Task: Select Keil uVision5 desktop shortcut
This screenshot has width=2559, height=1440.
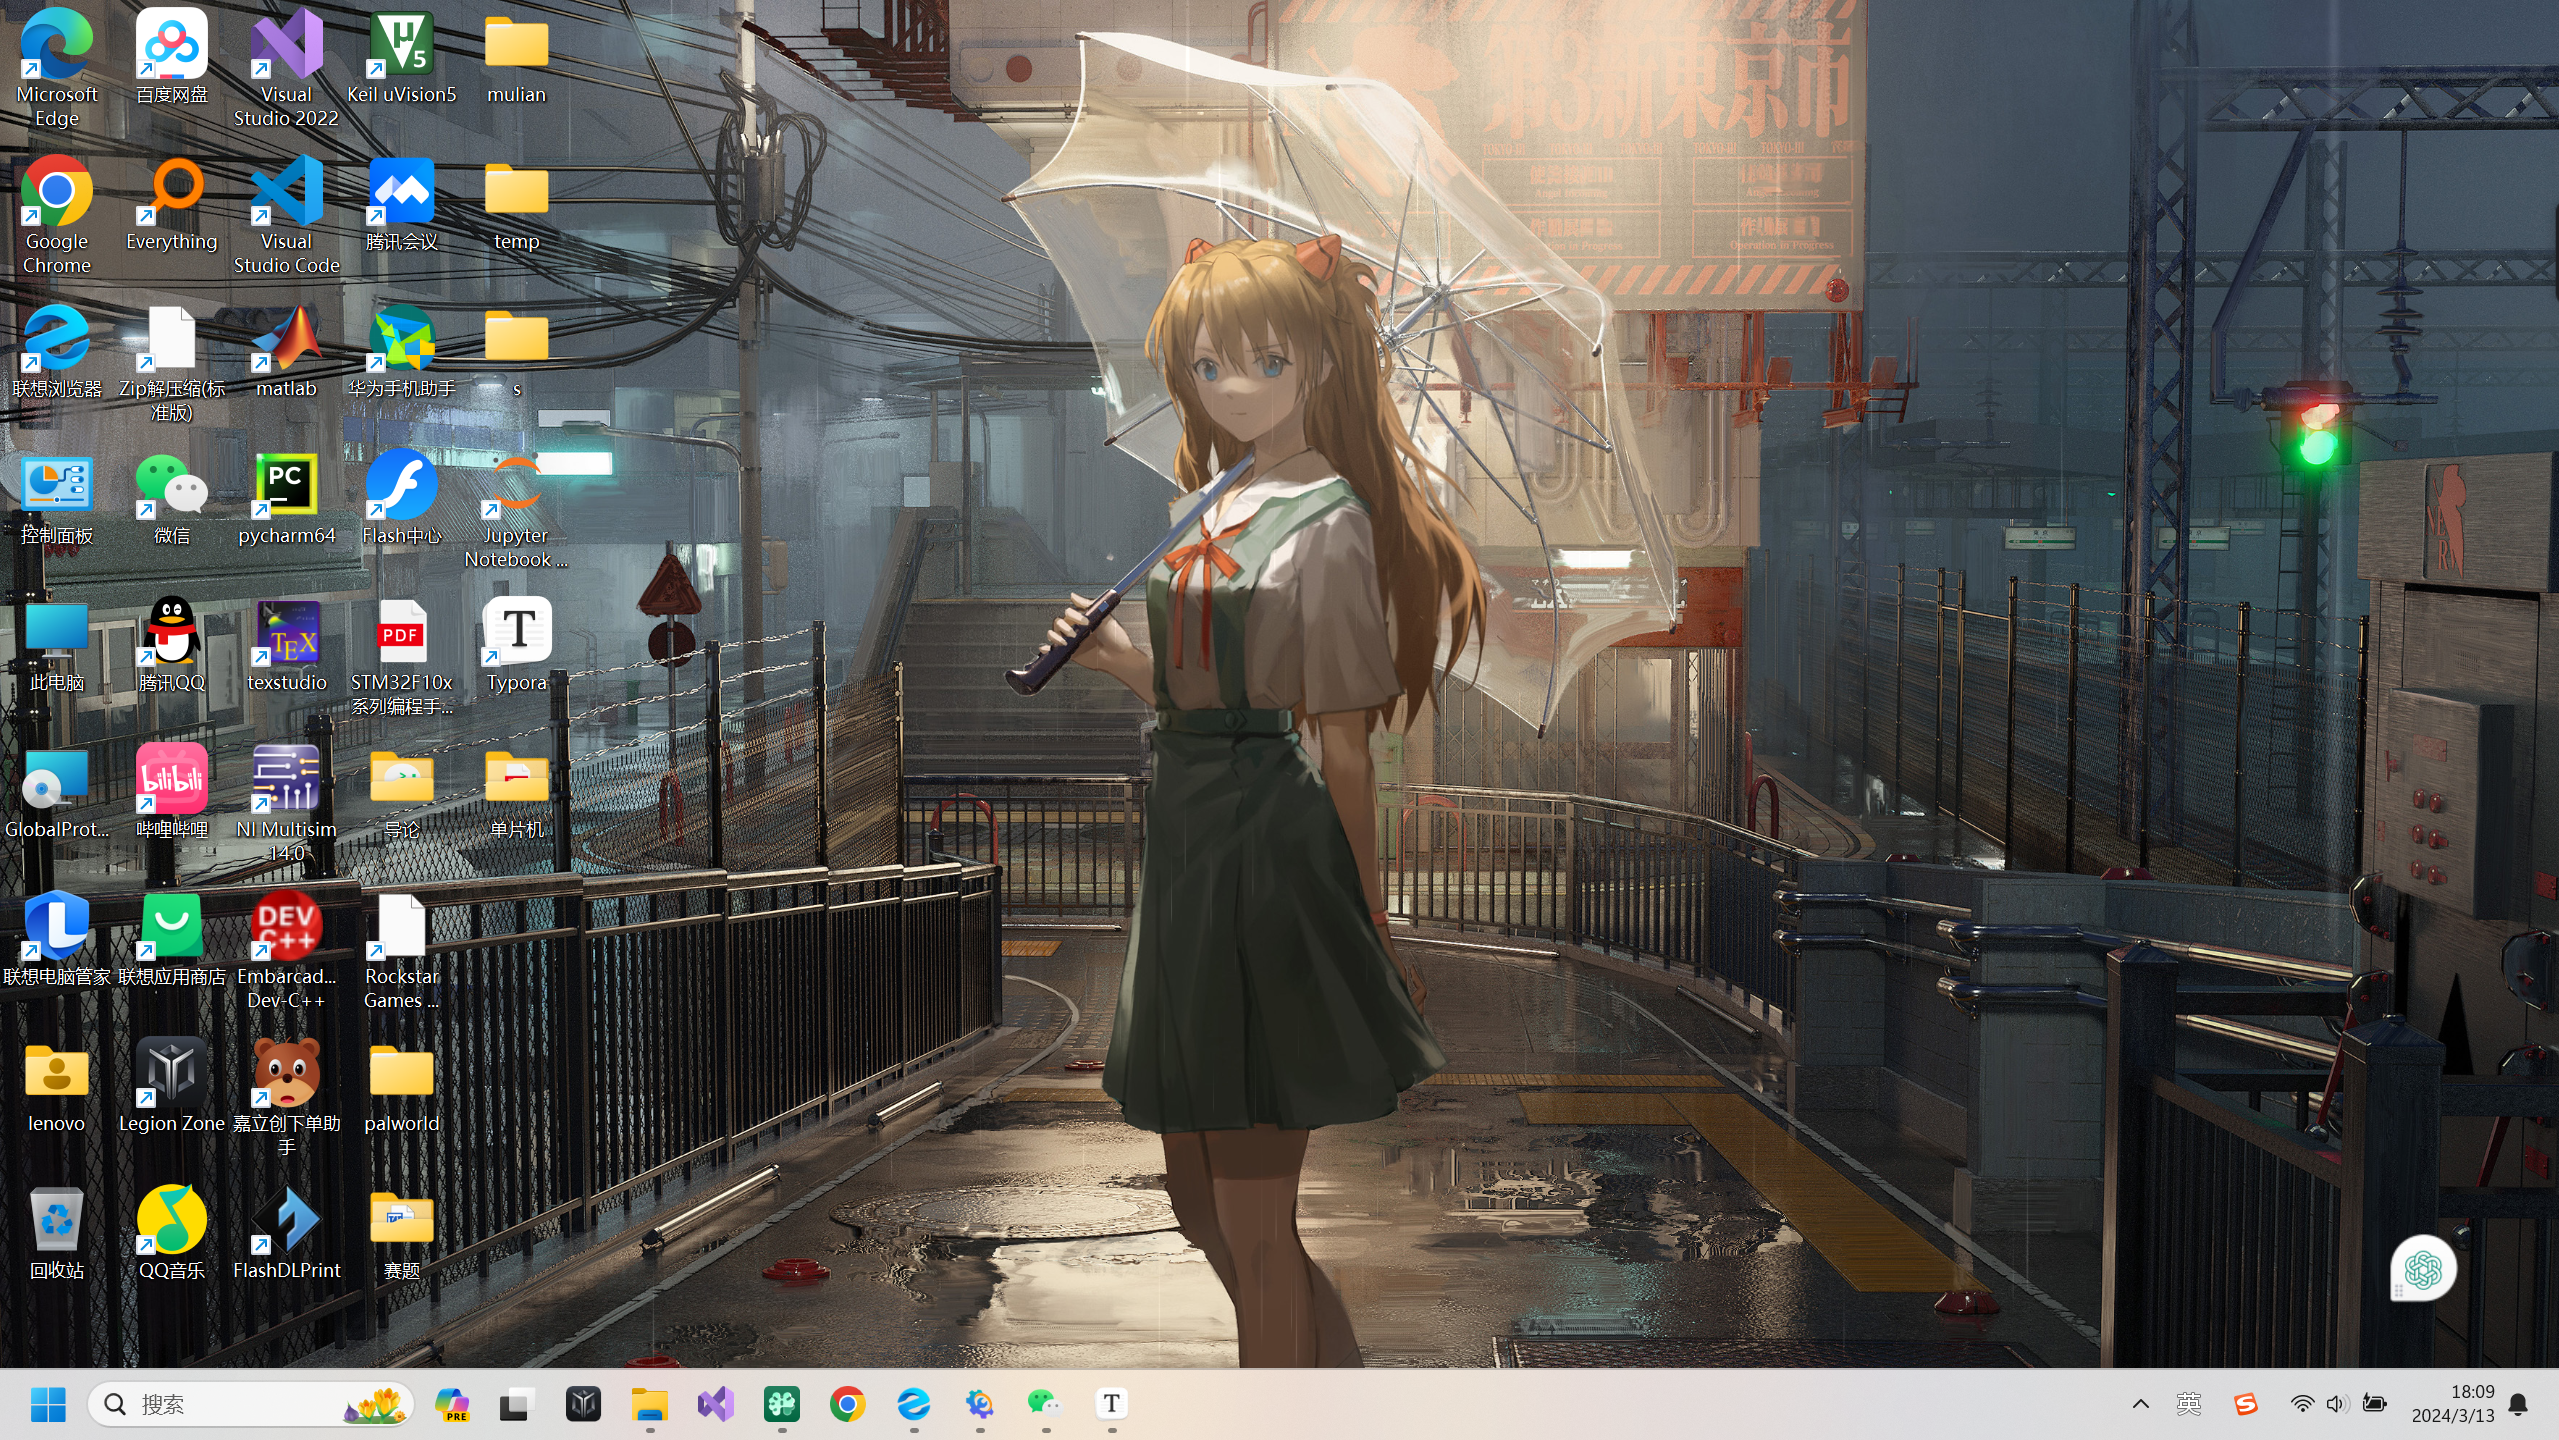Action: pyautogui.click(x=402, y=57)
